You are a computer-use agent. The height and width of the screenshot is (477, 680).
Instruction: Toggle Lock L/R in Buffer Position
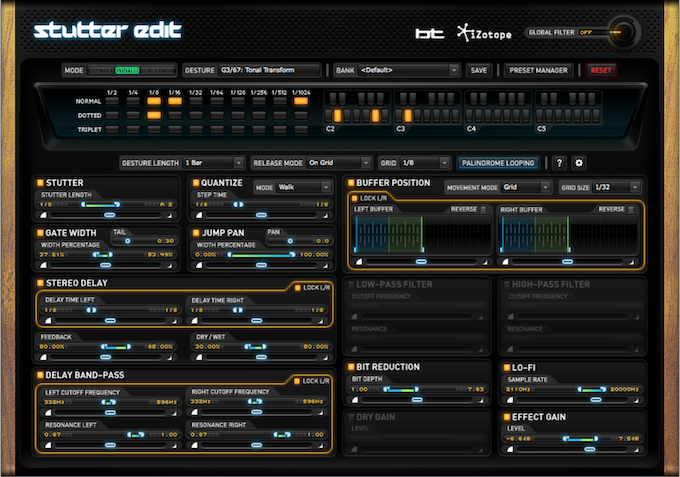coord(354,198)
